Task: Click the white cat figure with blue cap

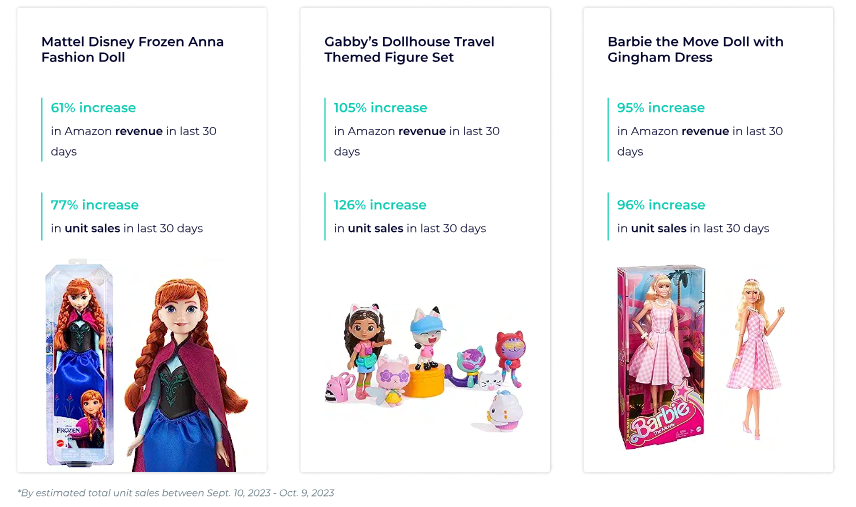Action: pos(427,338)
